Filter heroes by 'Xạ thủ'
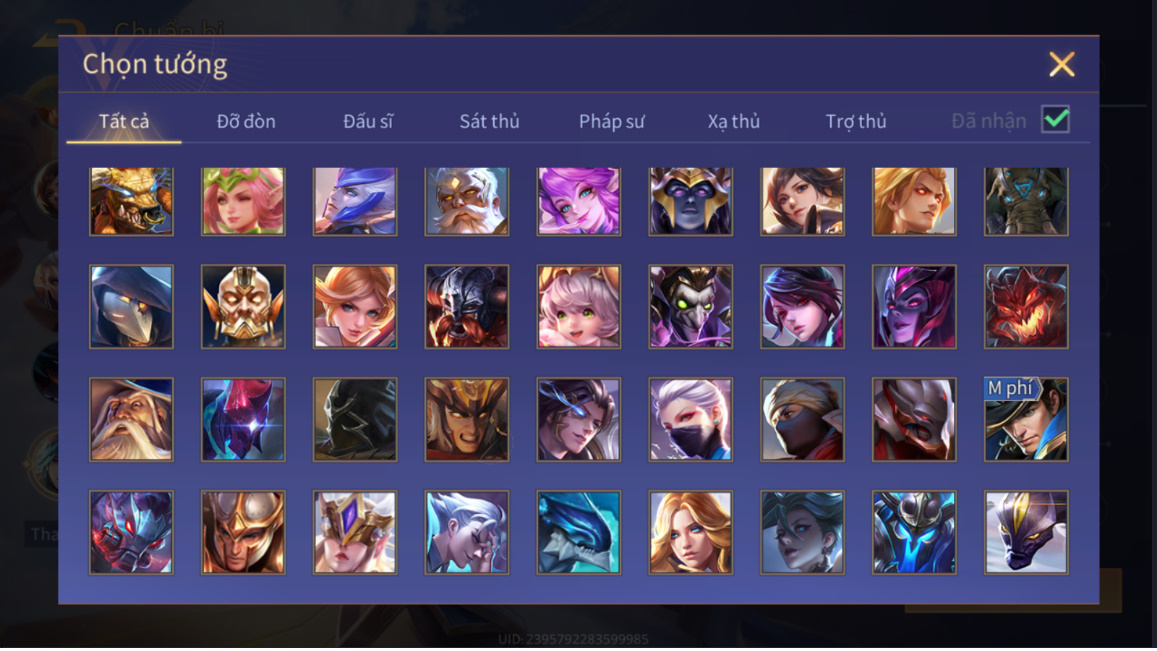 click(733, 121)
